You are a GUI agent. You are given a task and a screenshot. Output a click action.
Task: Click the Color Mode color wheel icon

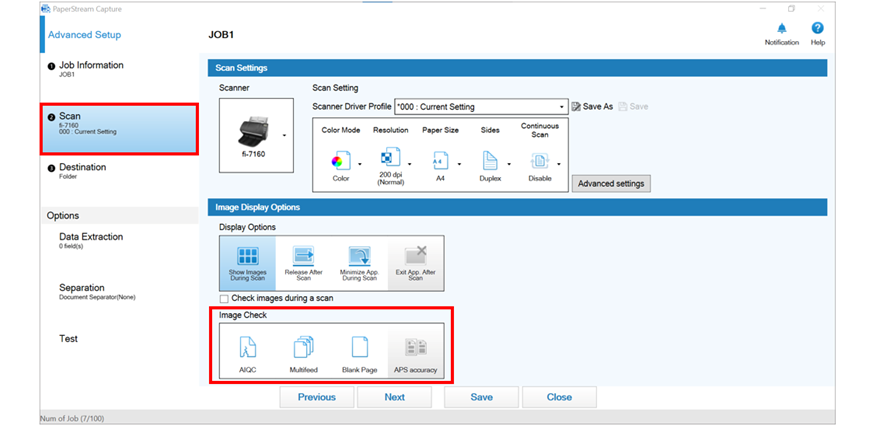pyautogui.click(x=340, y=161)
